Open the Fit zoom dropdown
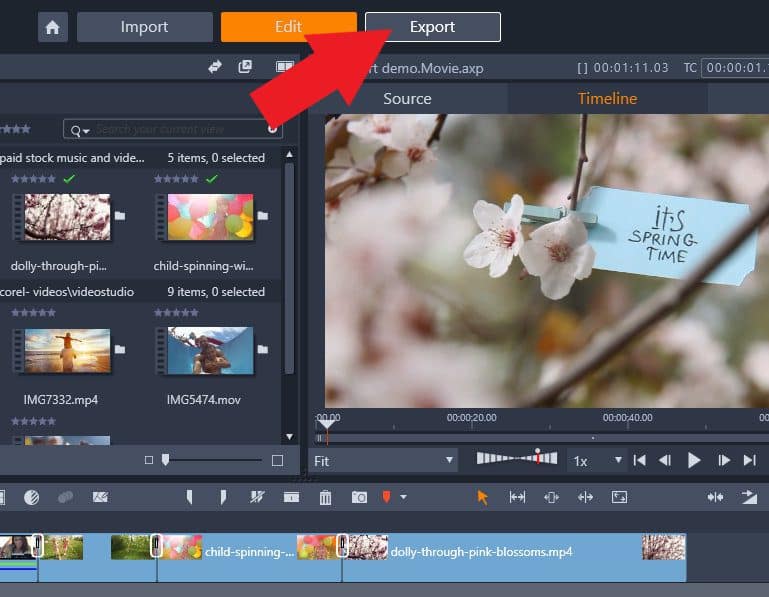769x597 pixels. pos(383,461)
